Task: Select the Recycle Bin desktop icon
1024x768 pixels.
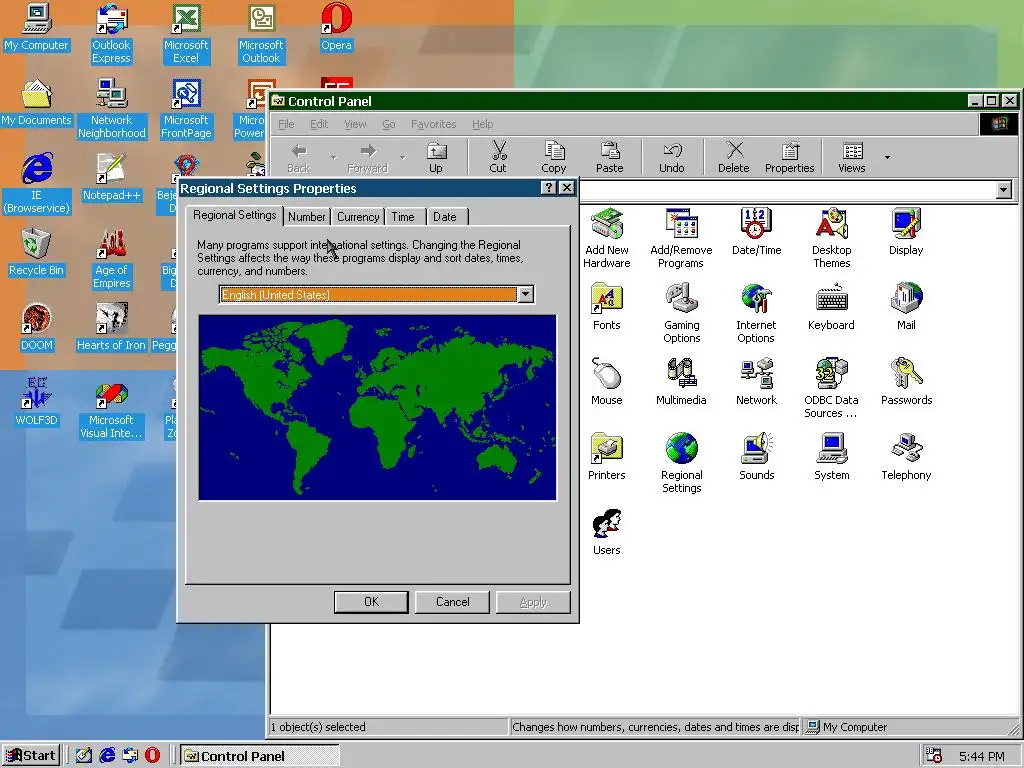Action: point(36,252)
